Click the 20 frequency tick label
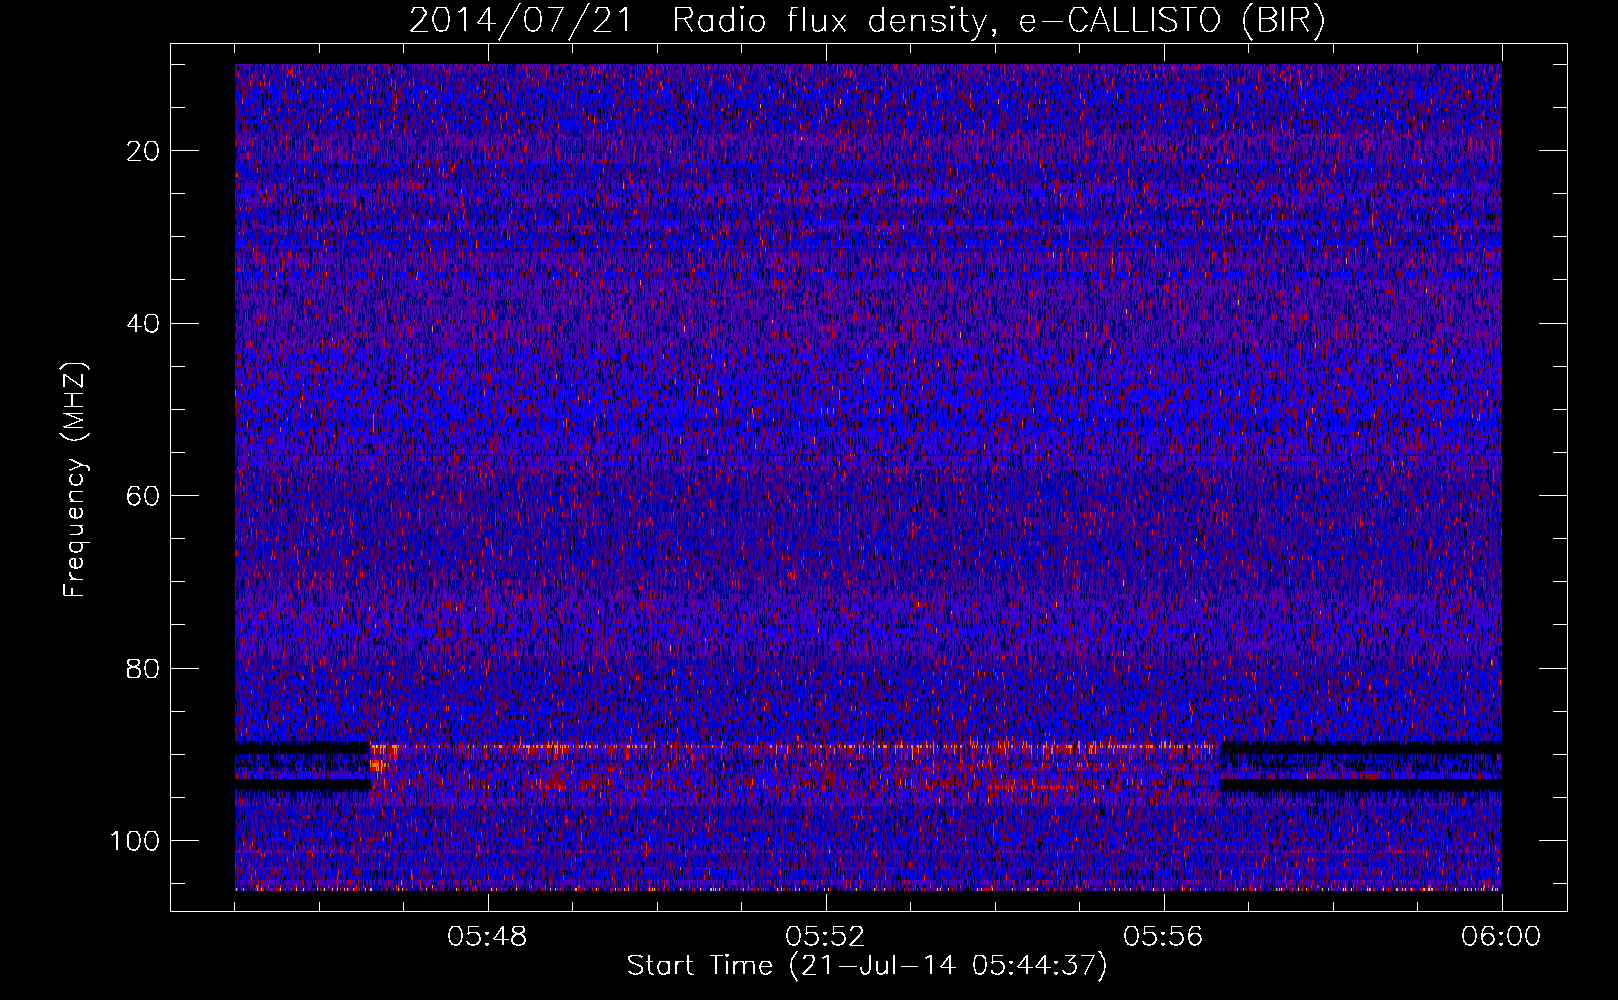1618x1000 pixels. pos(144,151)
